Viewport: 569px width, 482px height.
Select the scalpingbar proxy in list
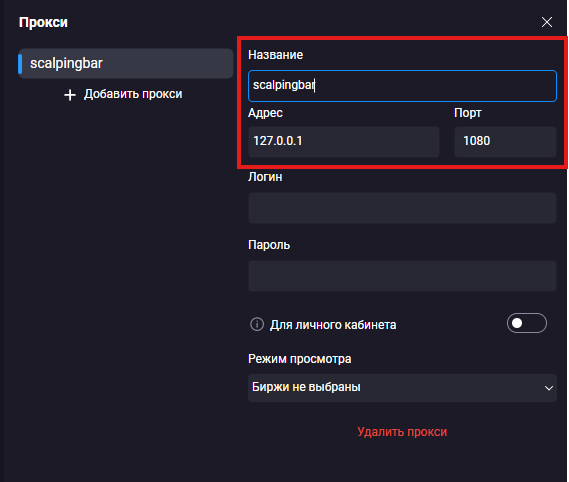tap(126, 64)
